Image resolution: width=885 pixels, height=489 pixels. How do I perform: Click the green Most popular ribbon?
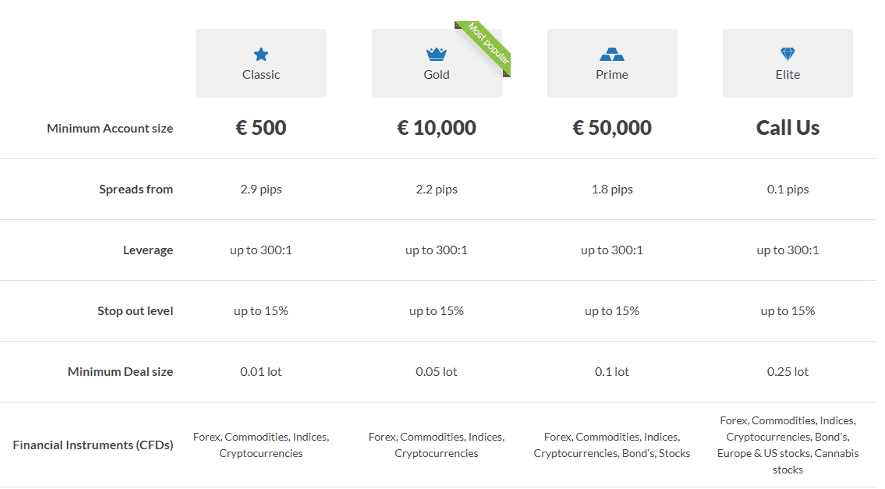tap(484, 46)
